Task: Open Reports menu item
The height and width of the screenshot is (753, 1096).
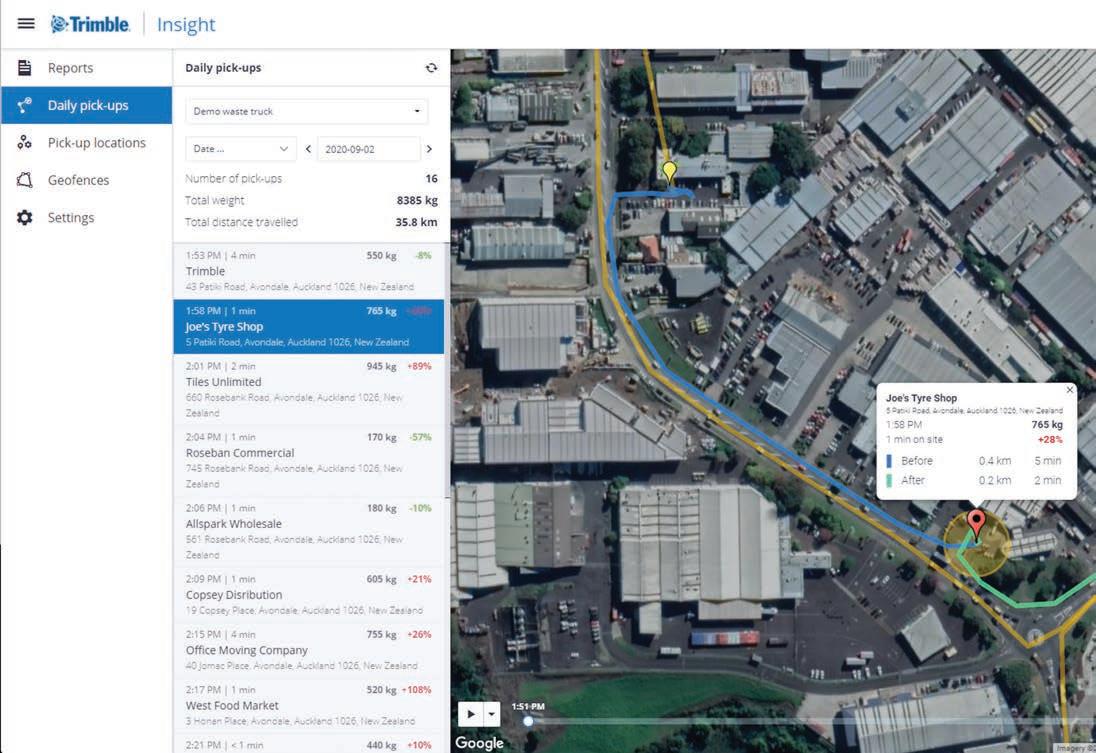Action: 86,68
